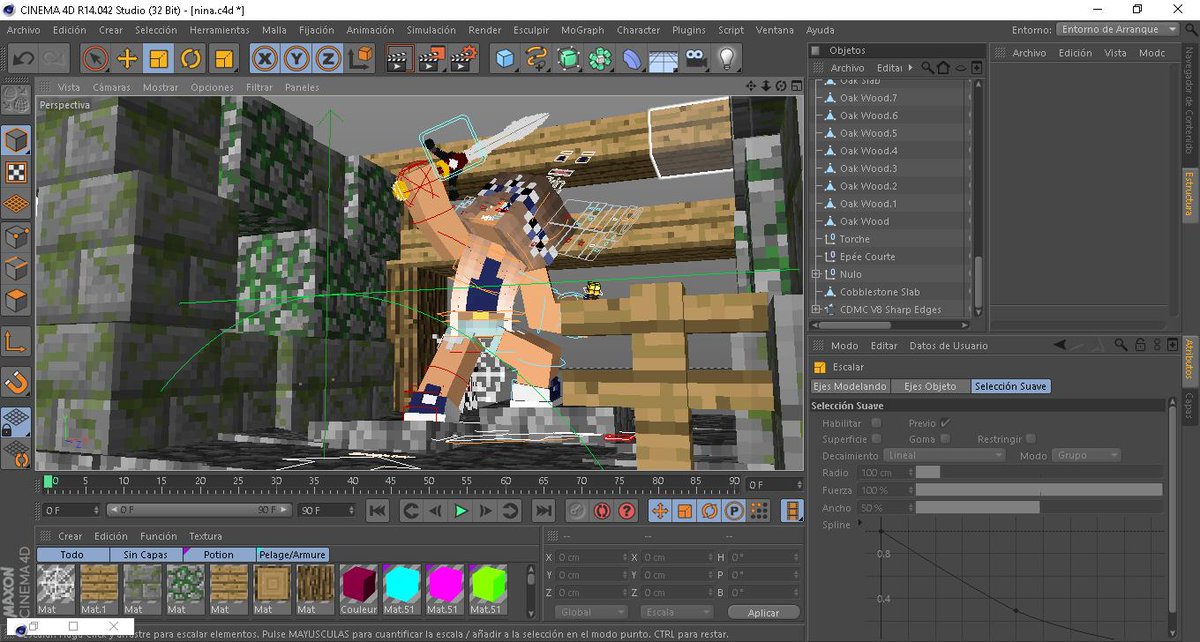Click the Aplicar button
The width and height of the screenshot is (1200, 642).
763,612
